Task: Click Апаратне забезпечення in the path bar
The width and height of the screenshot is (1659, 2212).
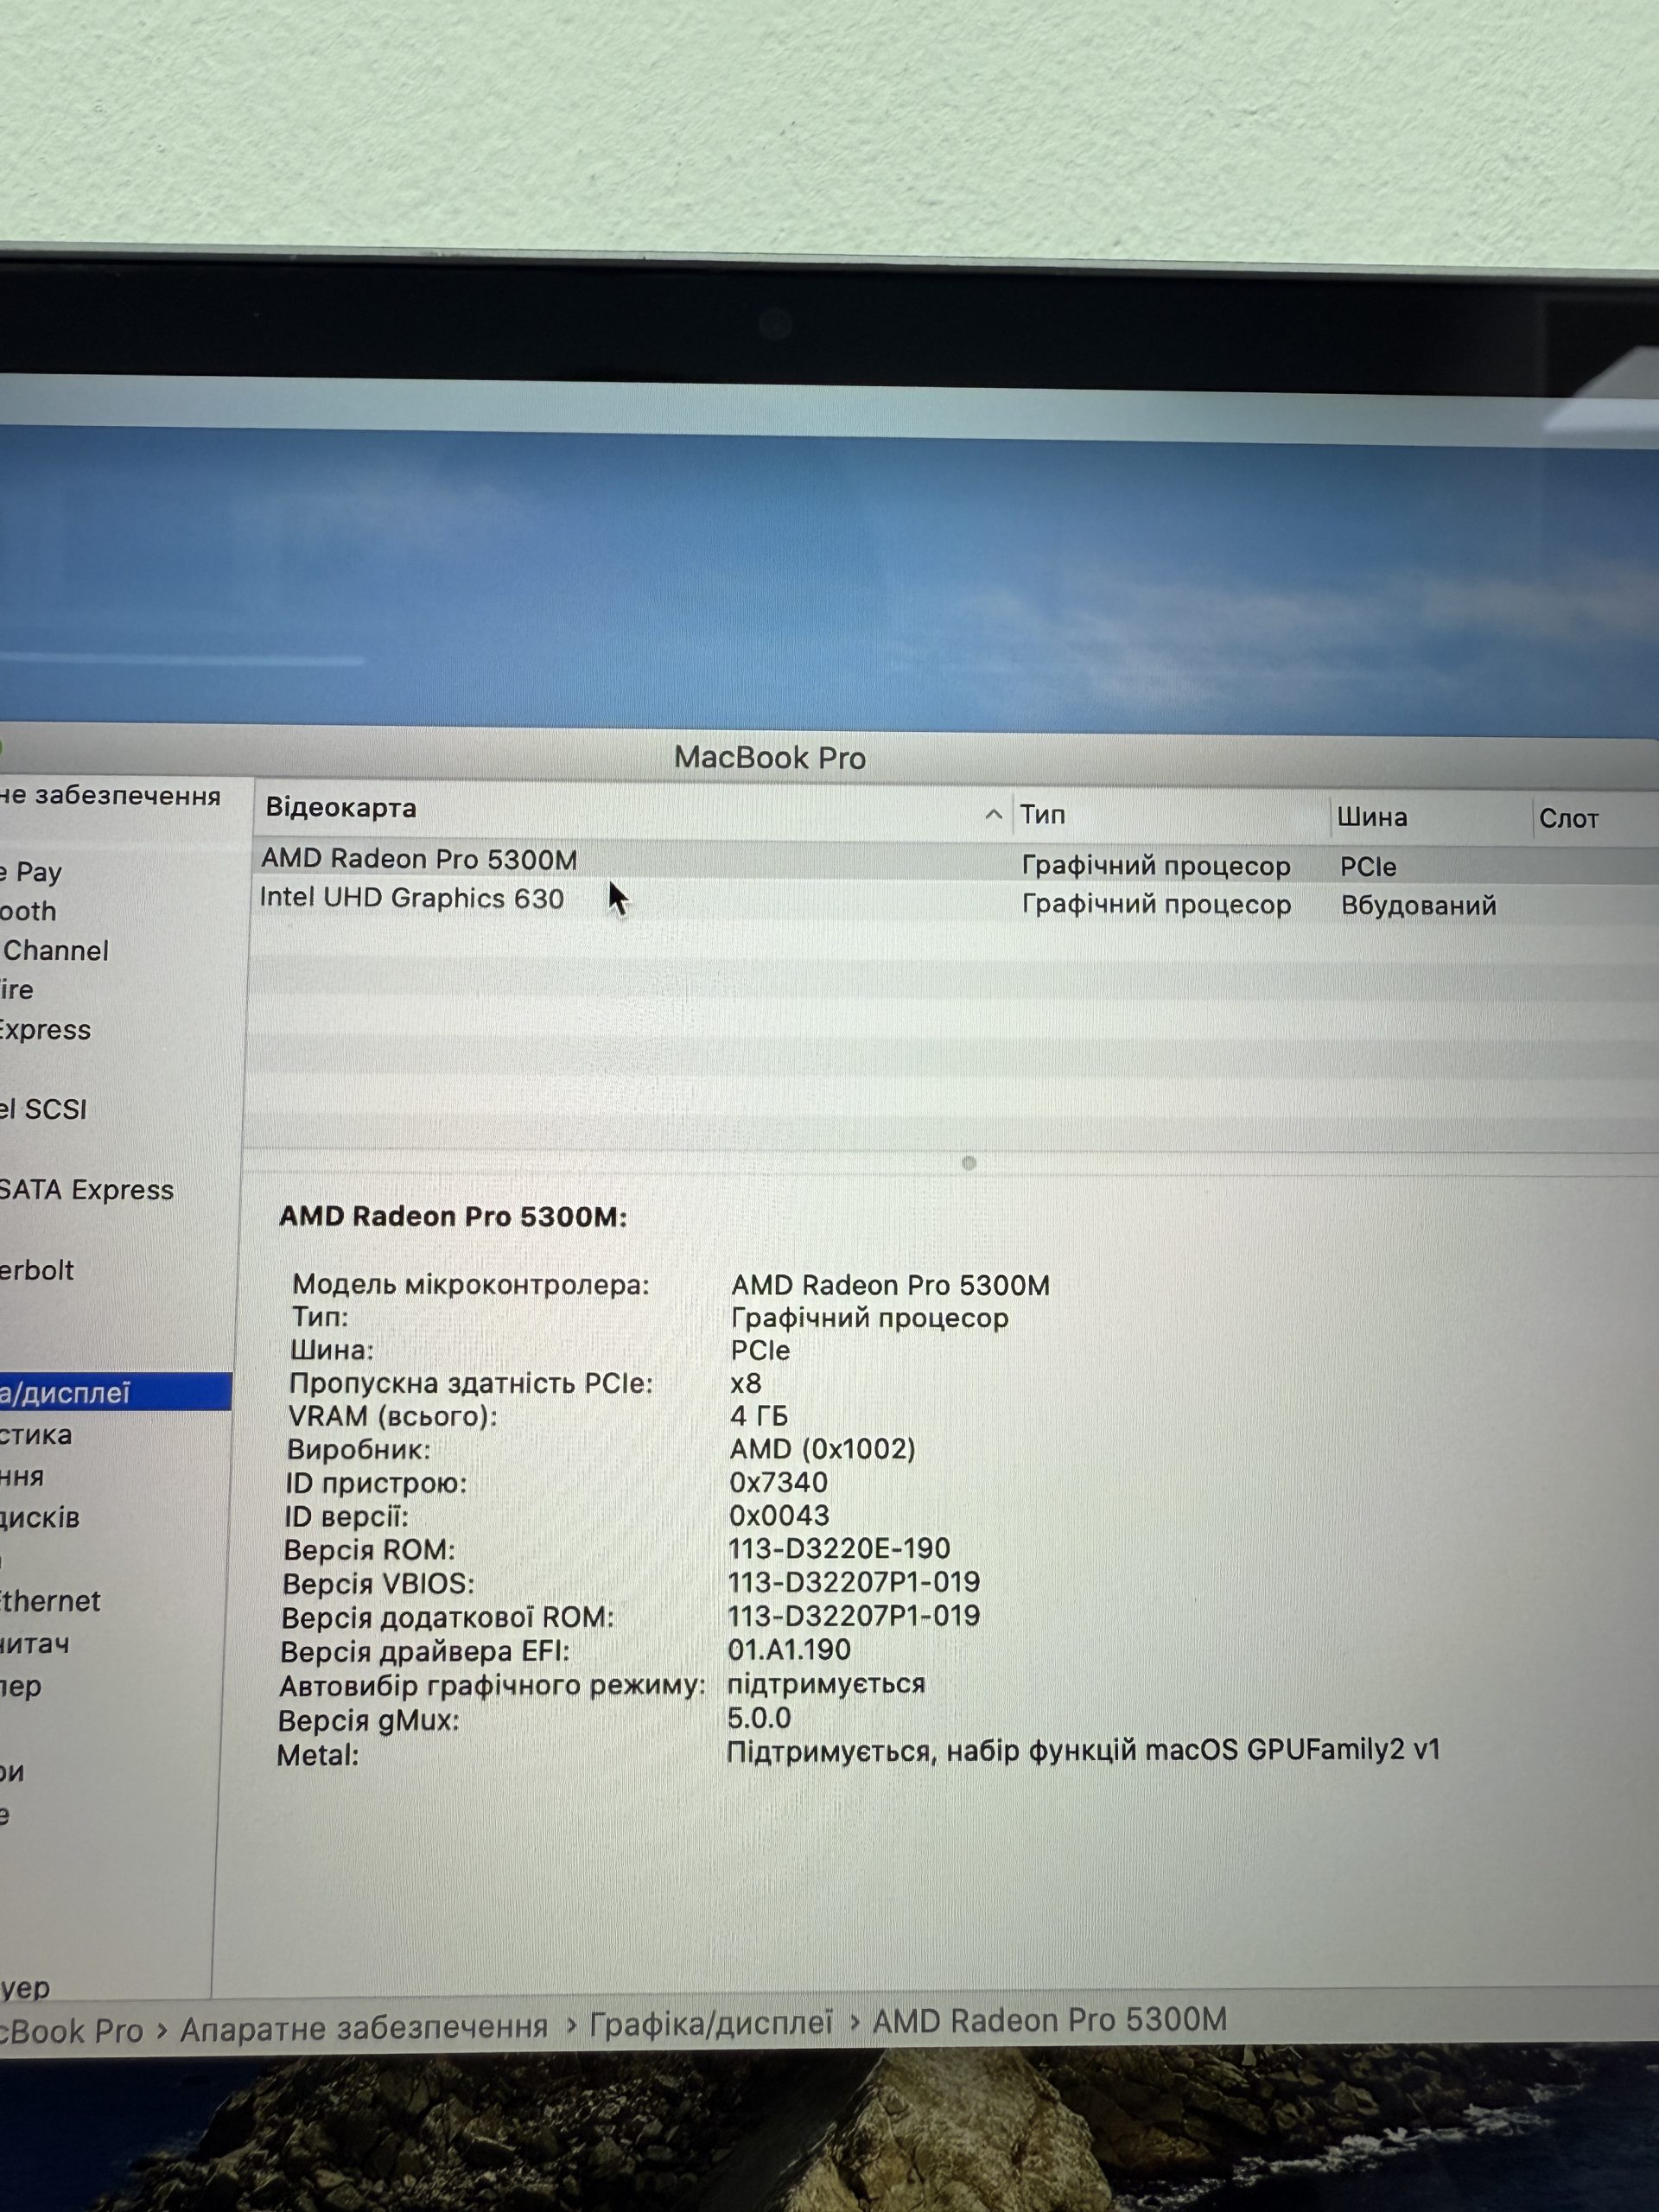Action: [364, 2027]
